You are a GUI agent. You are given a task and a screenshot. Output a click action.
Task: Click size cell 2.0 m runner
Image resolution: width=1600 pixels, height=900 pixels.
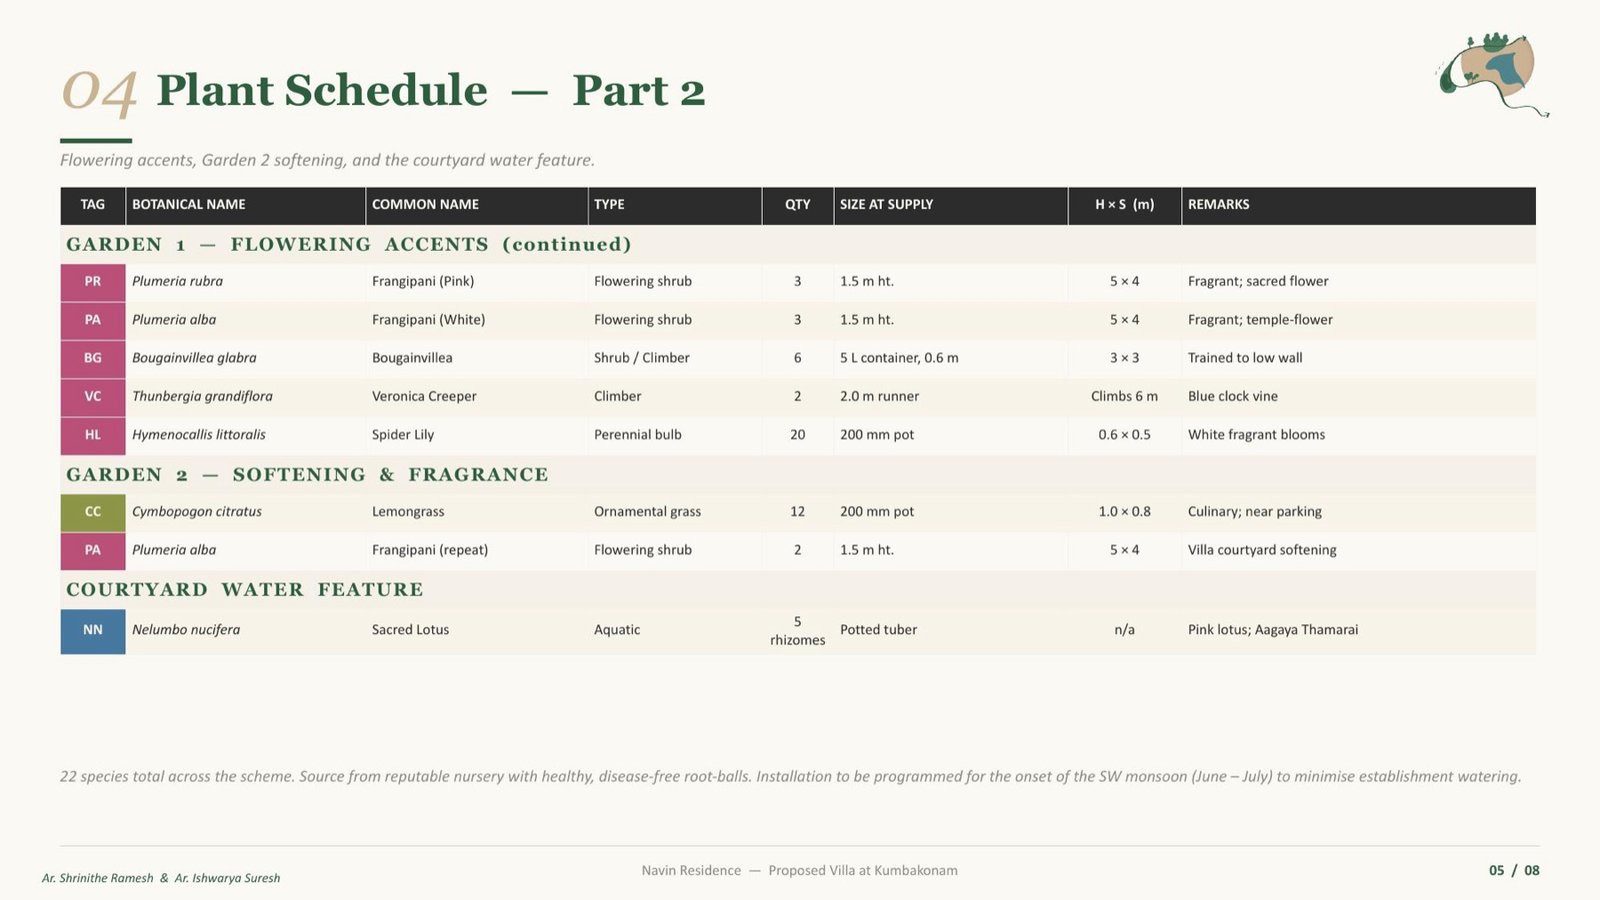880,397
